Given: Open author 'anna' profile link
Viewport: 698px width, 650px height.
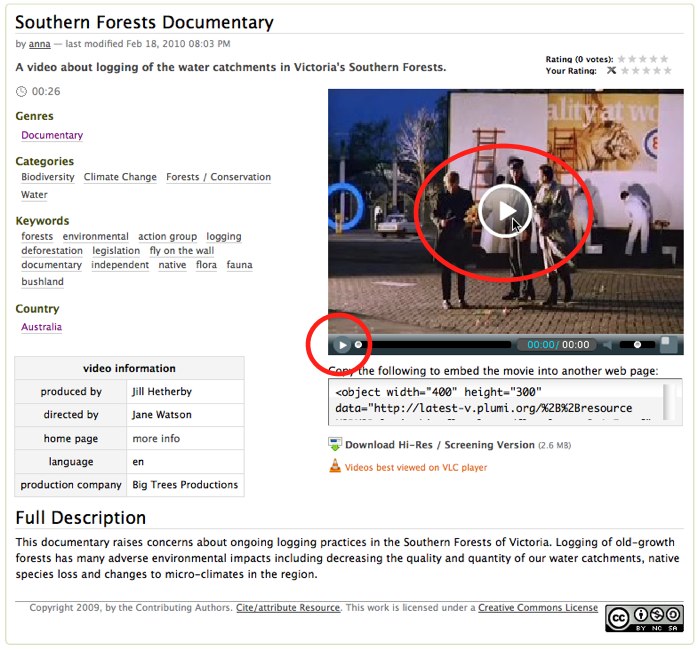Looking at the screenshot, I should pos(39,44).
